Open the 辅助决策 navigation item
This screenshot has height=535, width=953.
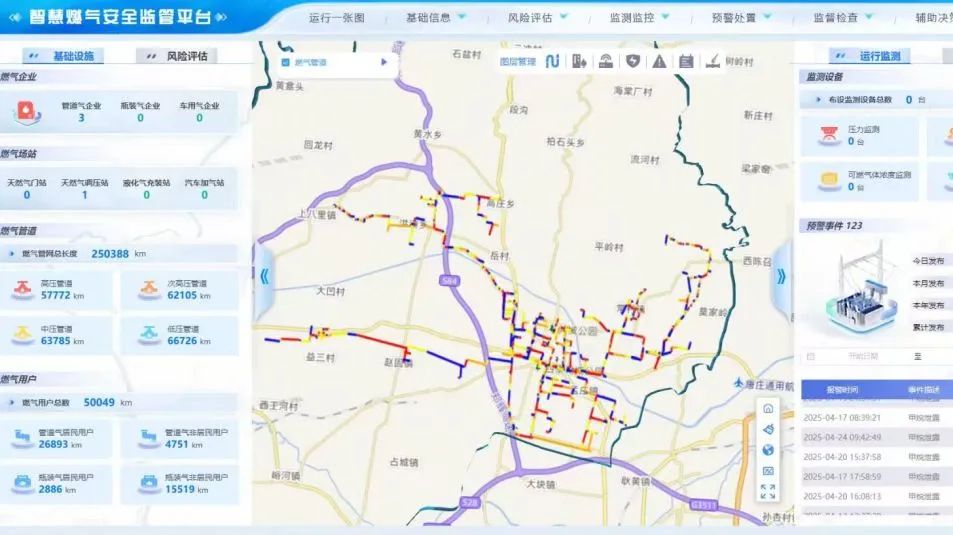[934, 18]
